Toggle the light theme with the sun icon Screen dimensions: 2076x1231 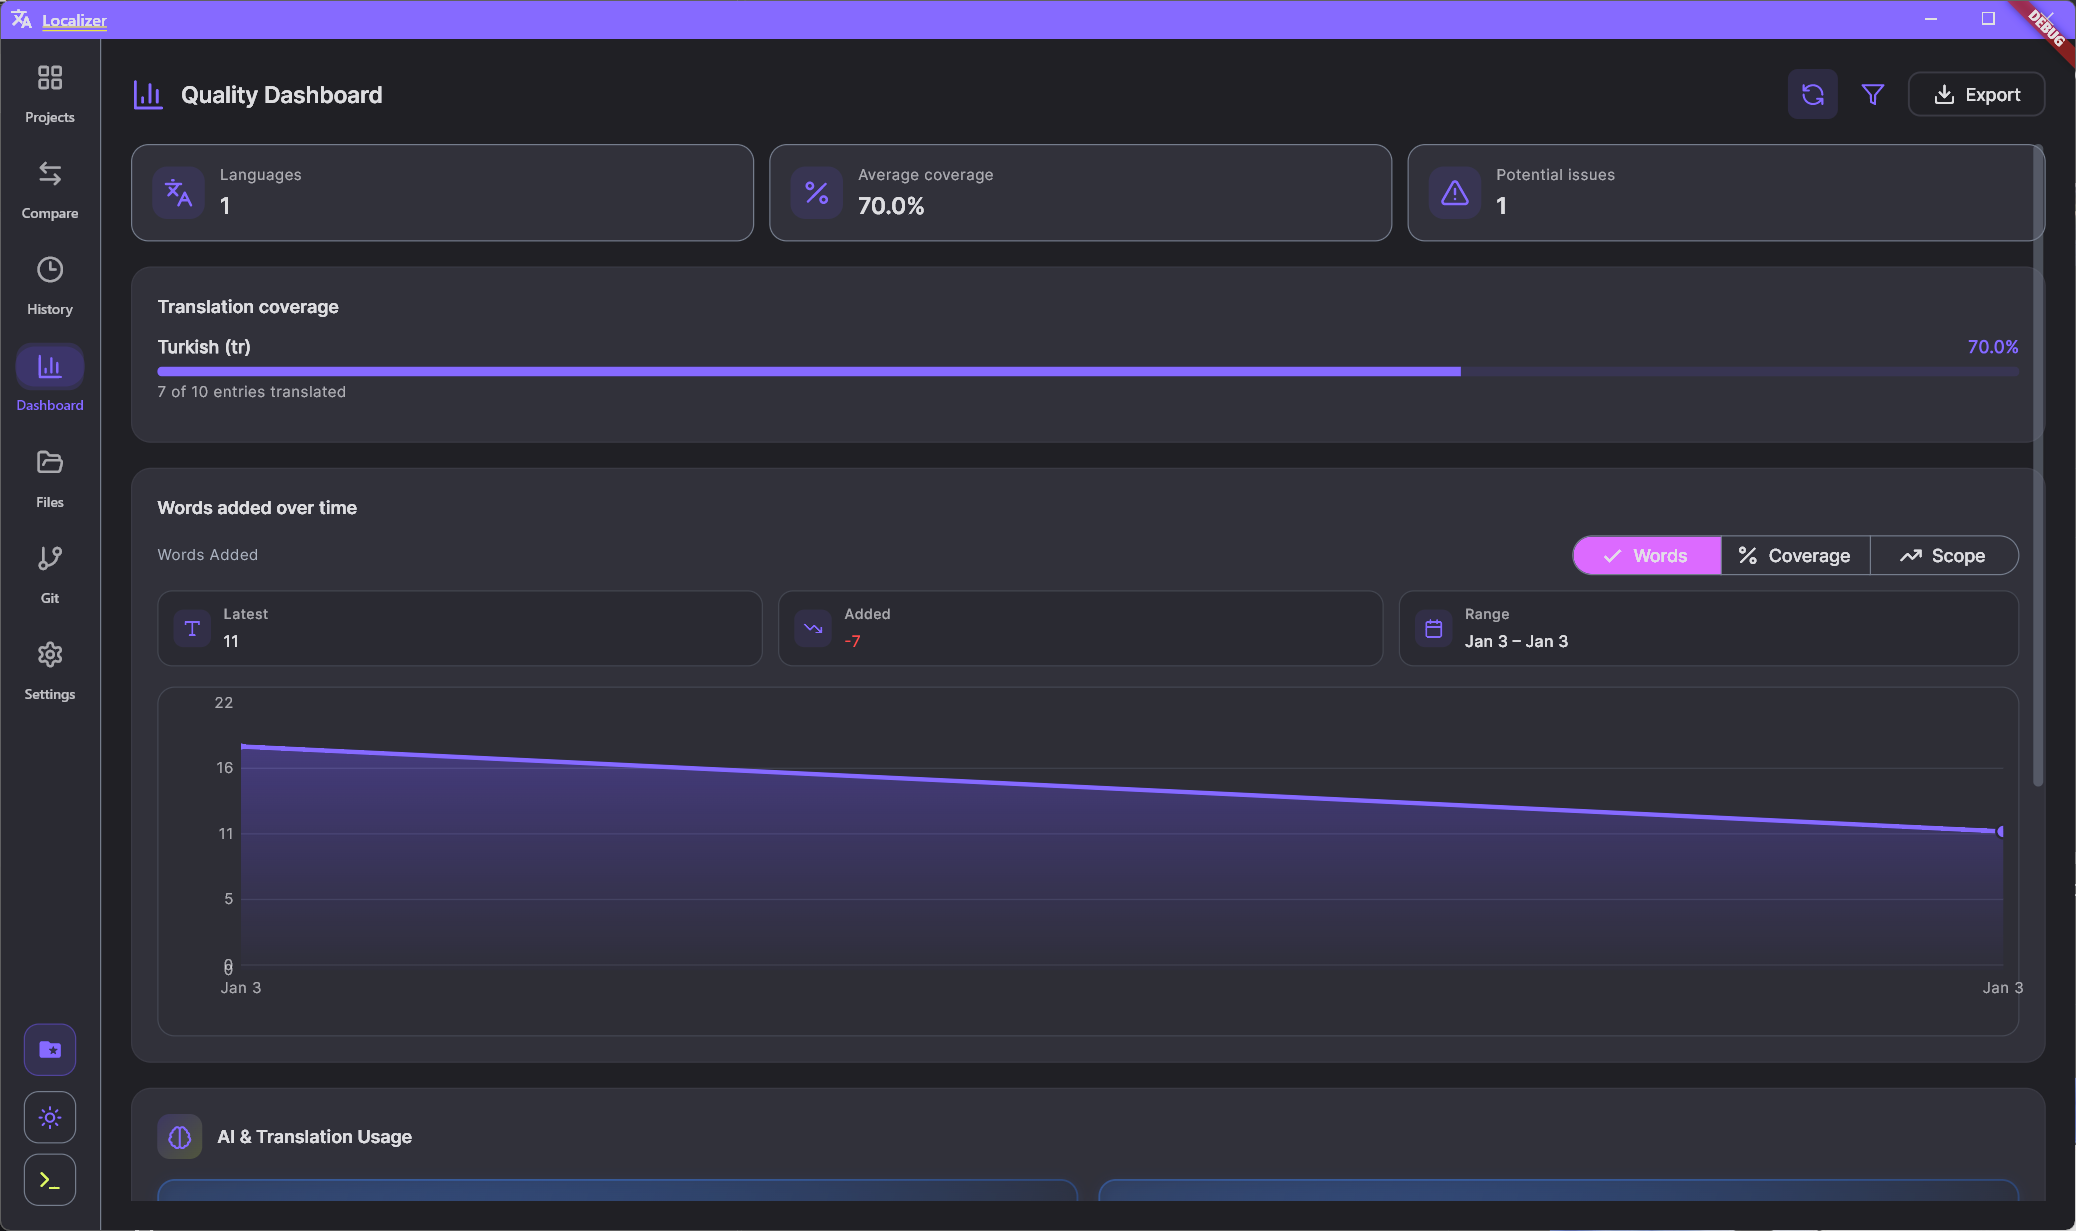[49, 1117]
